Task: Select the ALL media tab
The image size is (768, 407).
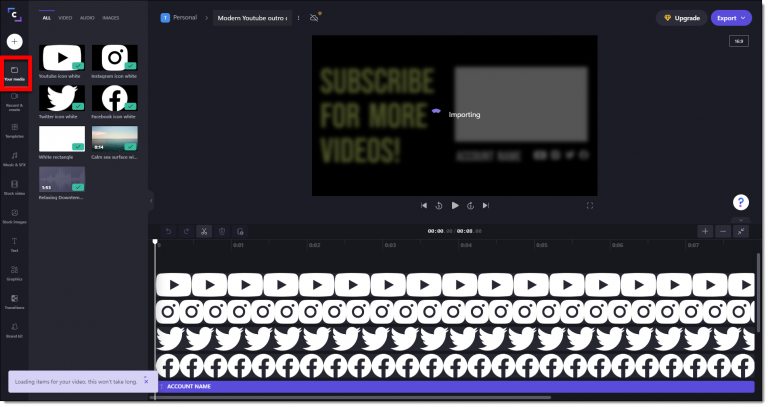Action: point(47,18)
